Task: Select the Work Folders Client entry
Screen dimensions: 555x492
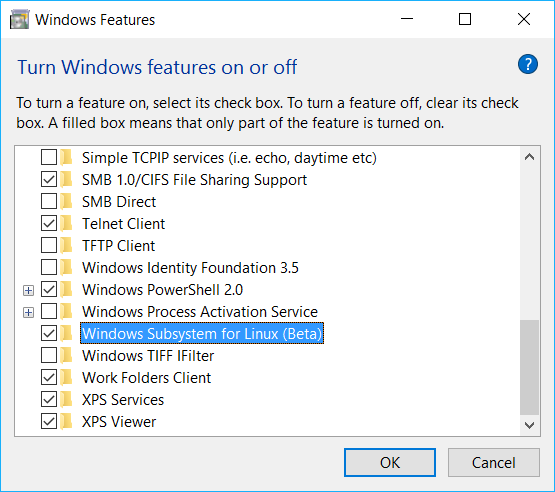Action: (147, 378)
